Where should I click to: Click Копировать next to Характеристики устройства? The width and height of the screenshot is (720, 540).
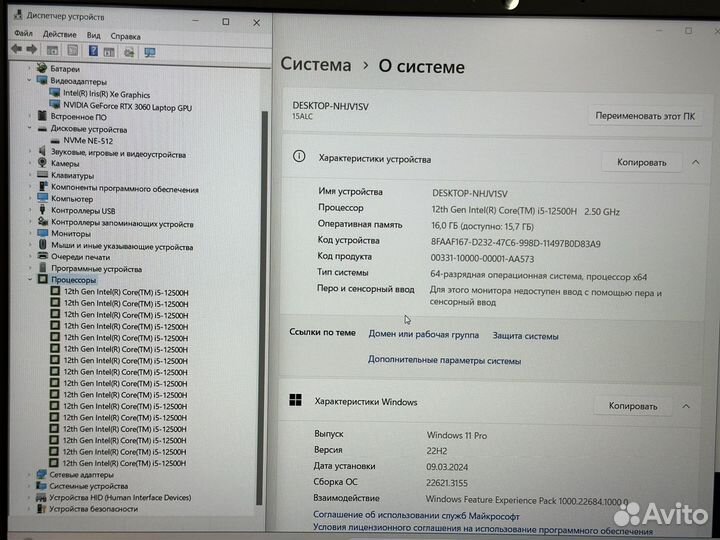click(641, 162)
